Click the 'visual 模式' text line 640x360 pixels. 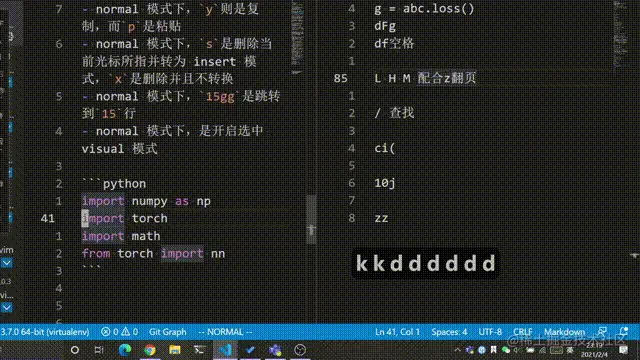coord(119,149)
